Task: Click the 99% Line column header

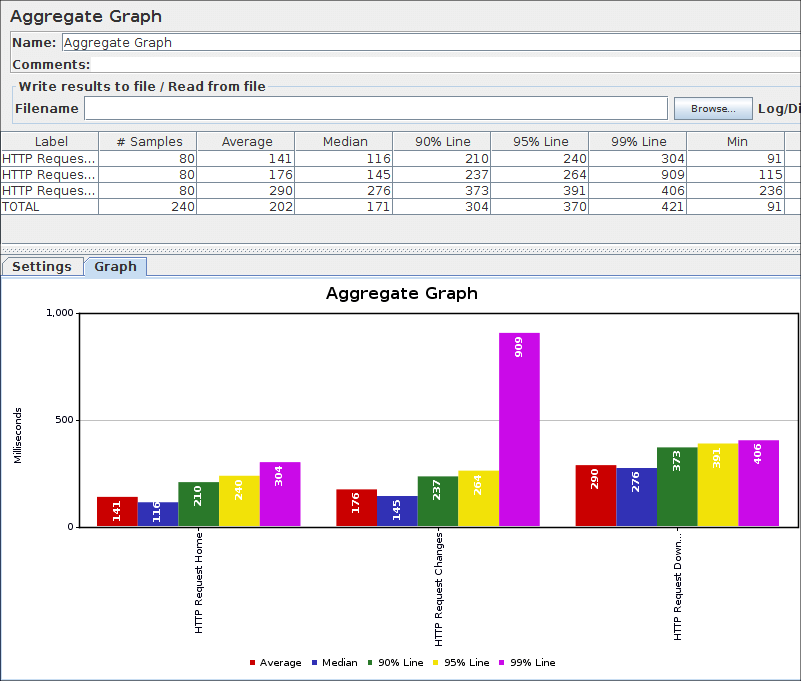Action: click(x=638, y=142)
